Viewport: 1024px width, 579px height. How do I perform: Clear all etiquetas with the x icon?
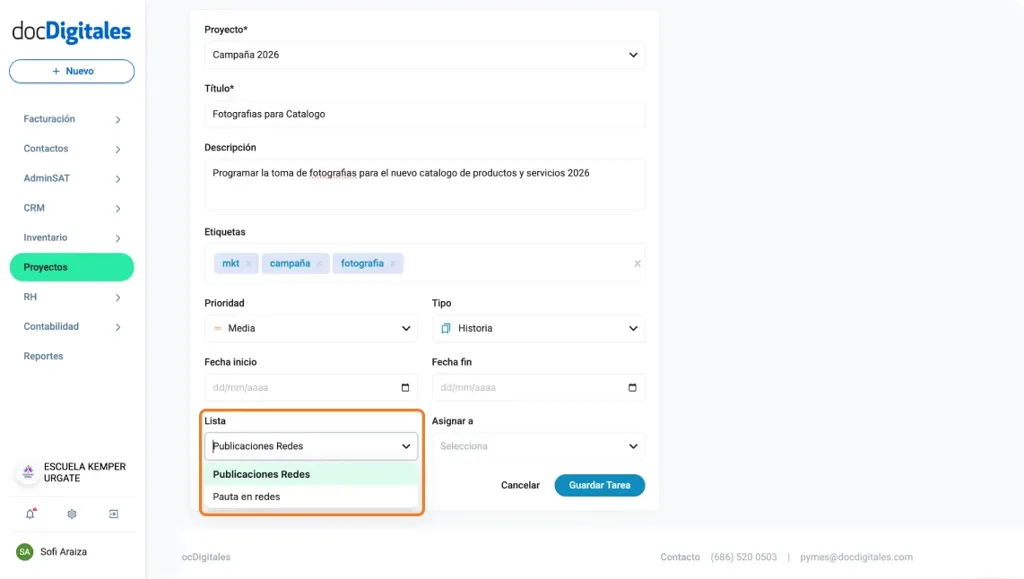pyautogui.click(x=637, y=263)
